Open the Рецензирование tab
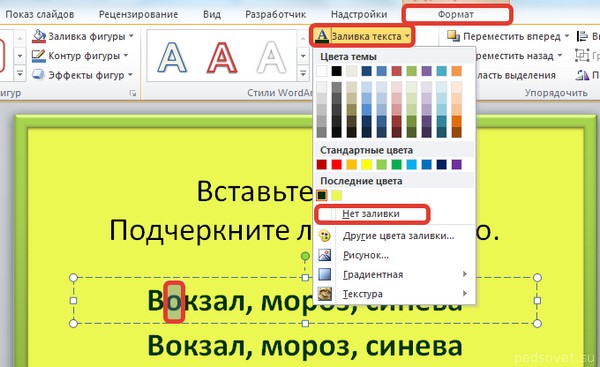Screen dimensions: 600x367 pos(139,15)
